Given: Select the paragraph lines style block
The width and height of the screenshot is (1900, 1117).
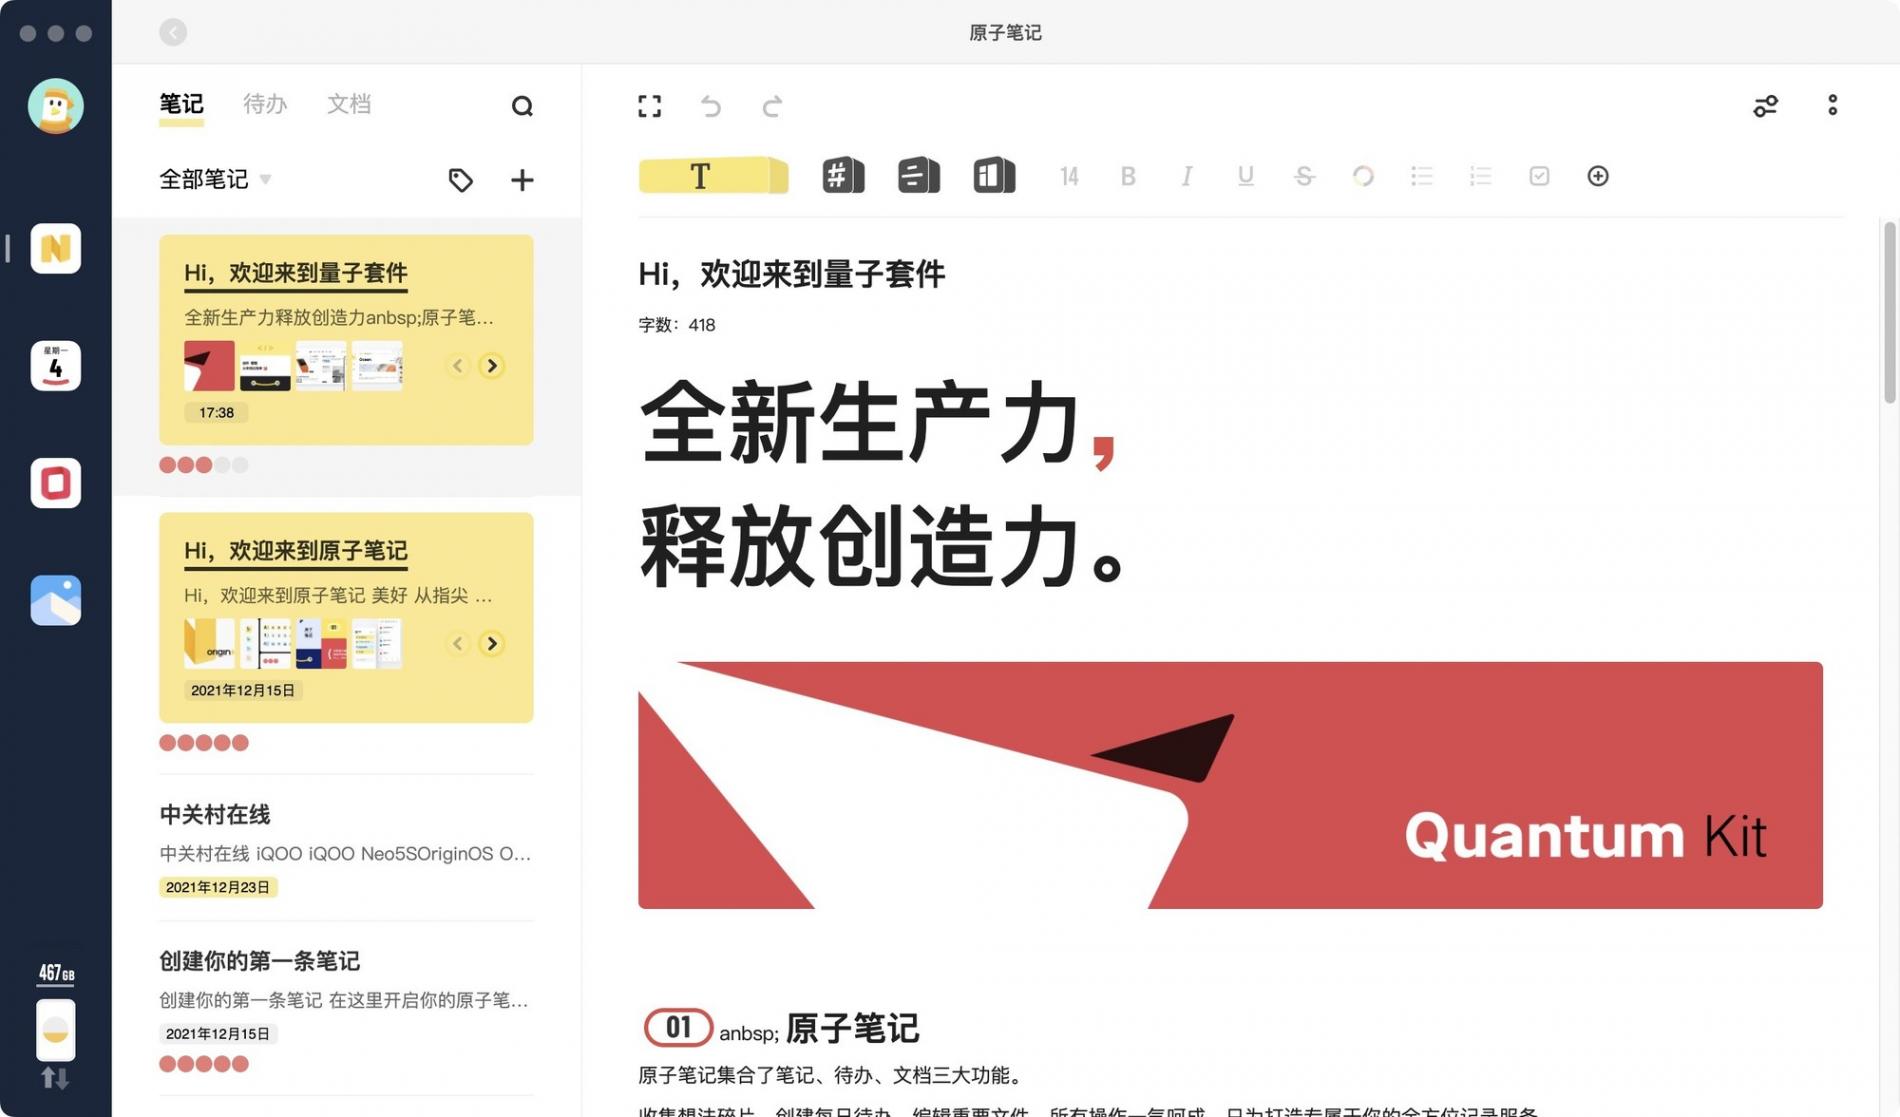Looking at the screenshot, I should coord(918,176).
